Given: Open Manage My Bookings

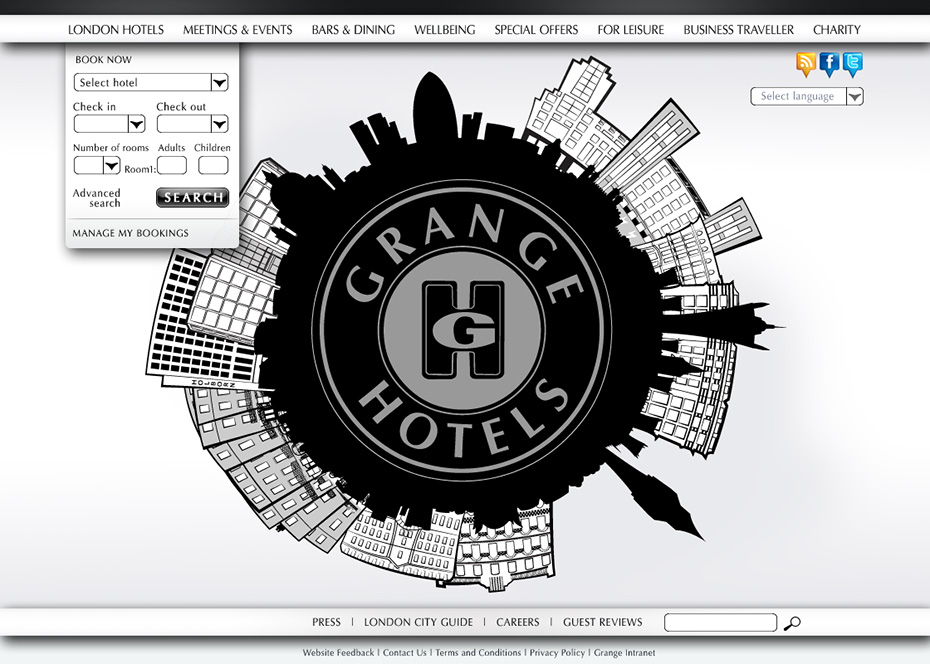Looking at the screenshot, I should click(130, 233).
